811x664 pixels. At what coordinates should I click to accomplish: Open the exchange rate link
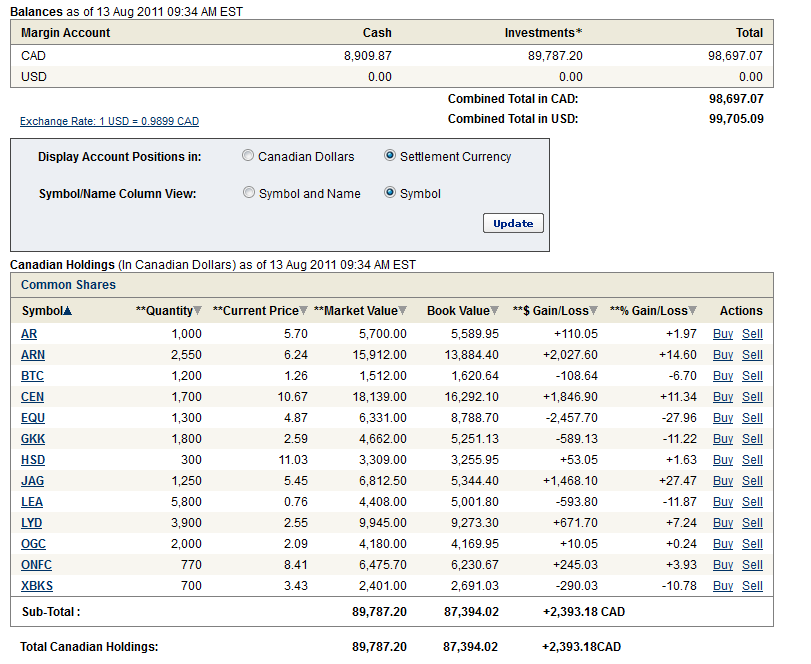click(109, 122)
